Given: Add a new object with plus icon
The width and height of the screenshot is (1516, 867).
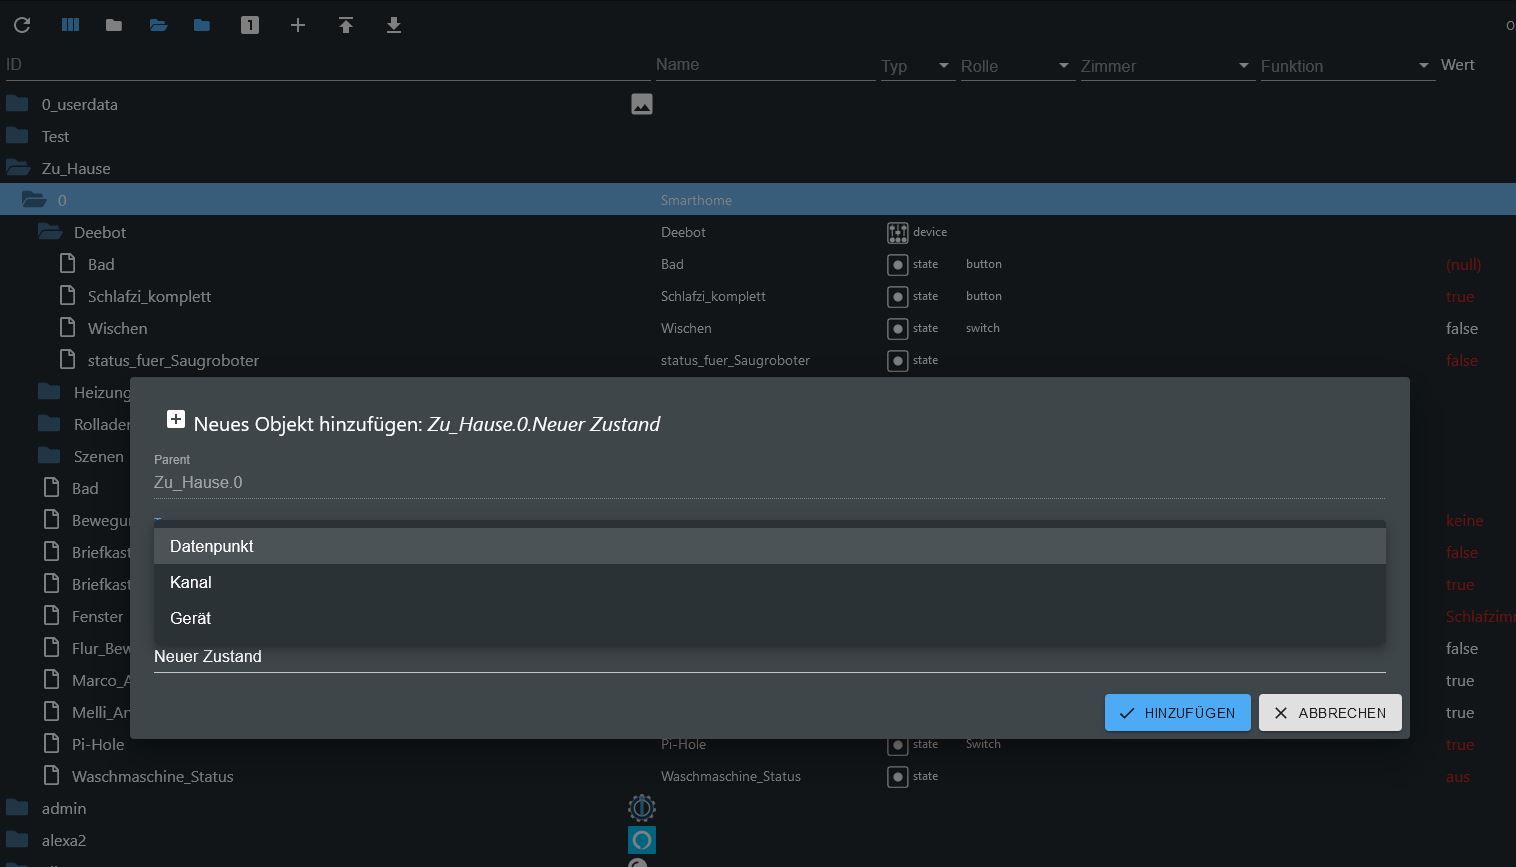Looking at the screenshot, I should click(298, 25).
